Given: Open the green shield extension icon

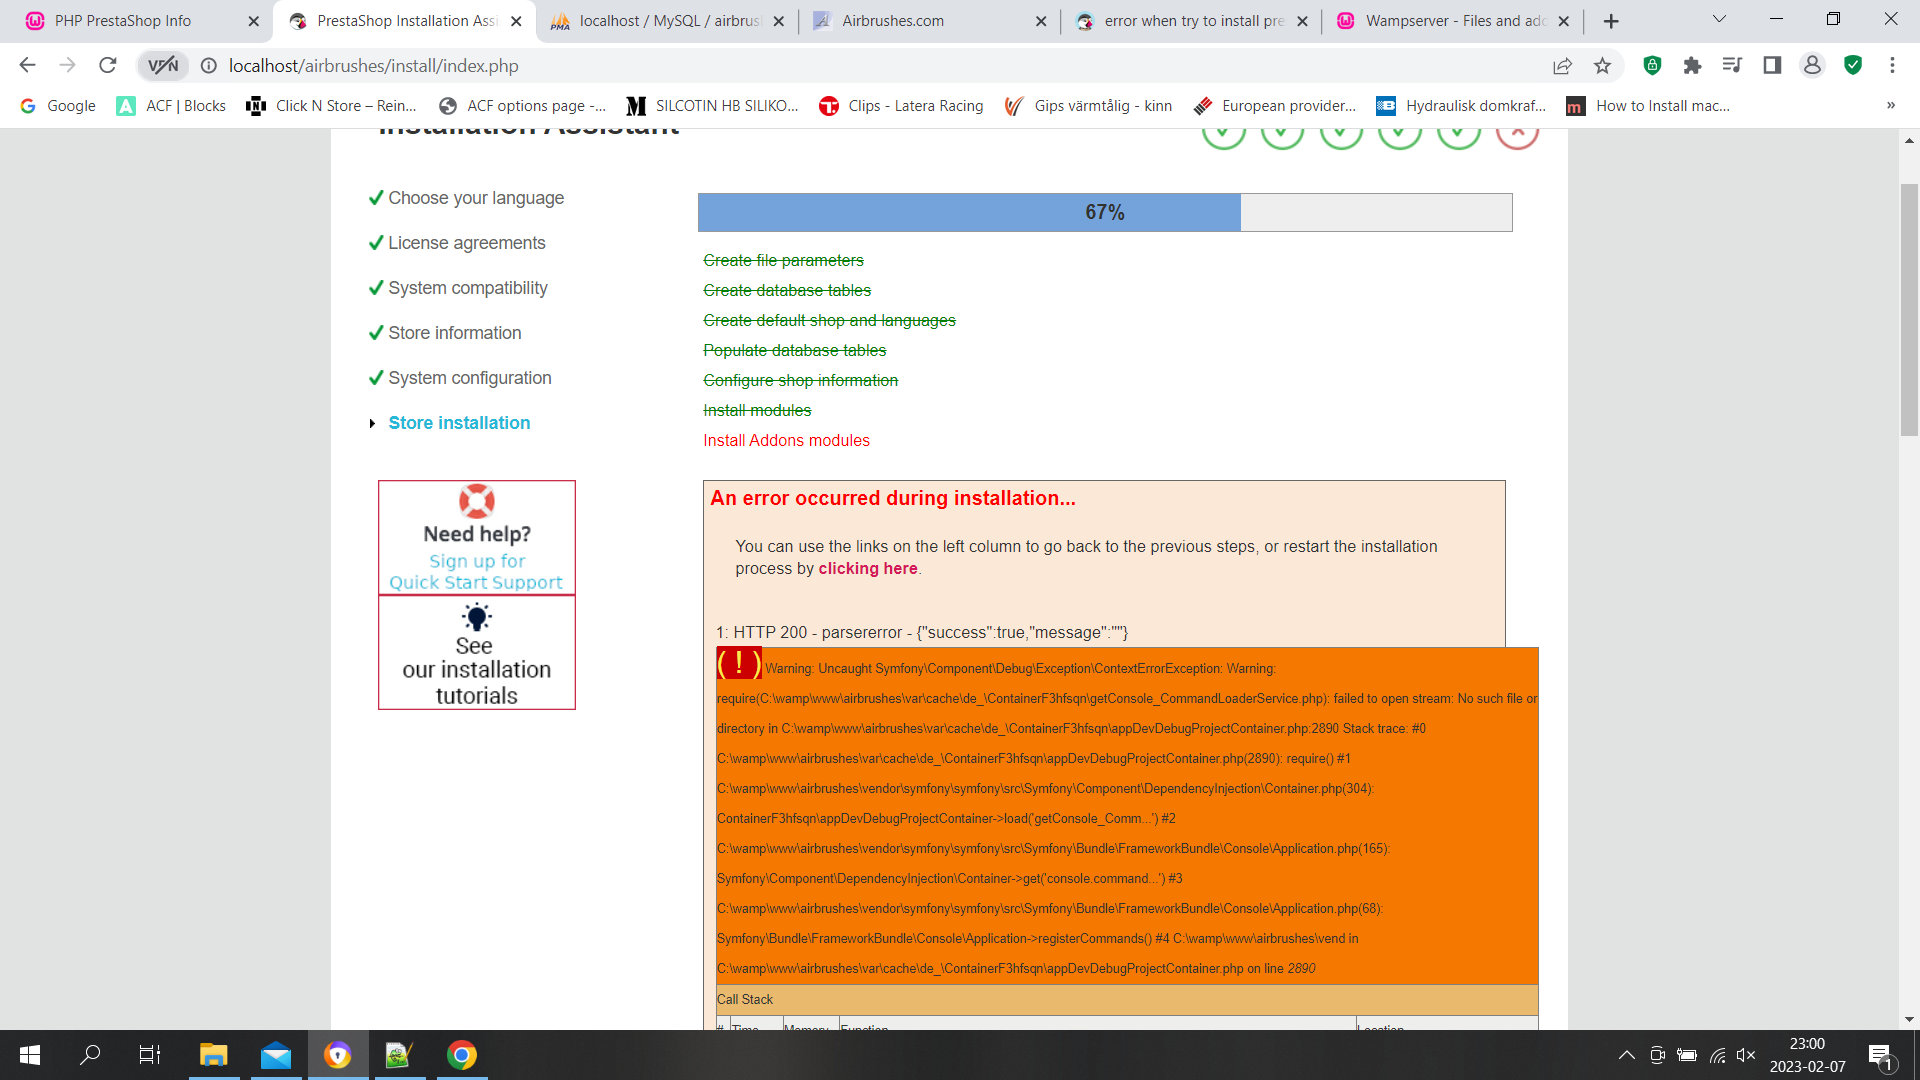Looking at the screenshot, I should [1652, 65].
